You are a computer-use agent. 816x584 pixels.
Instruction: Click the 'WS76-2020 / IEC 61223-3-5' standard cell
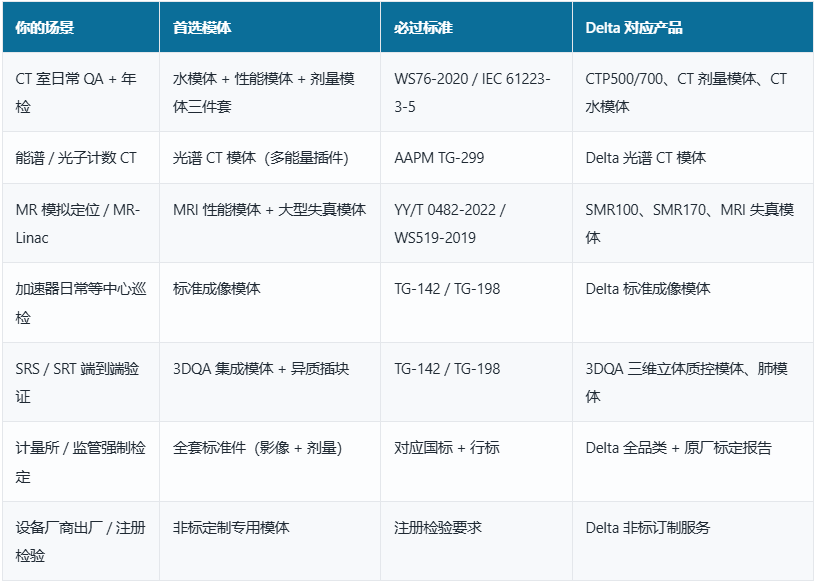[476, 92]
